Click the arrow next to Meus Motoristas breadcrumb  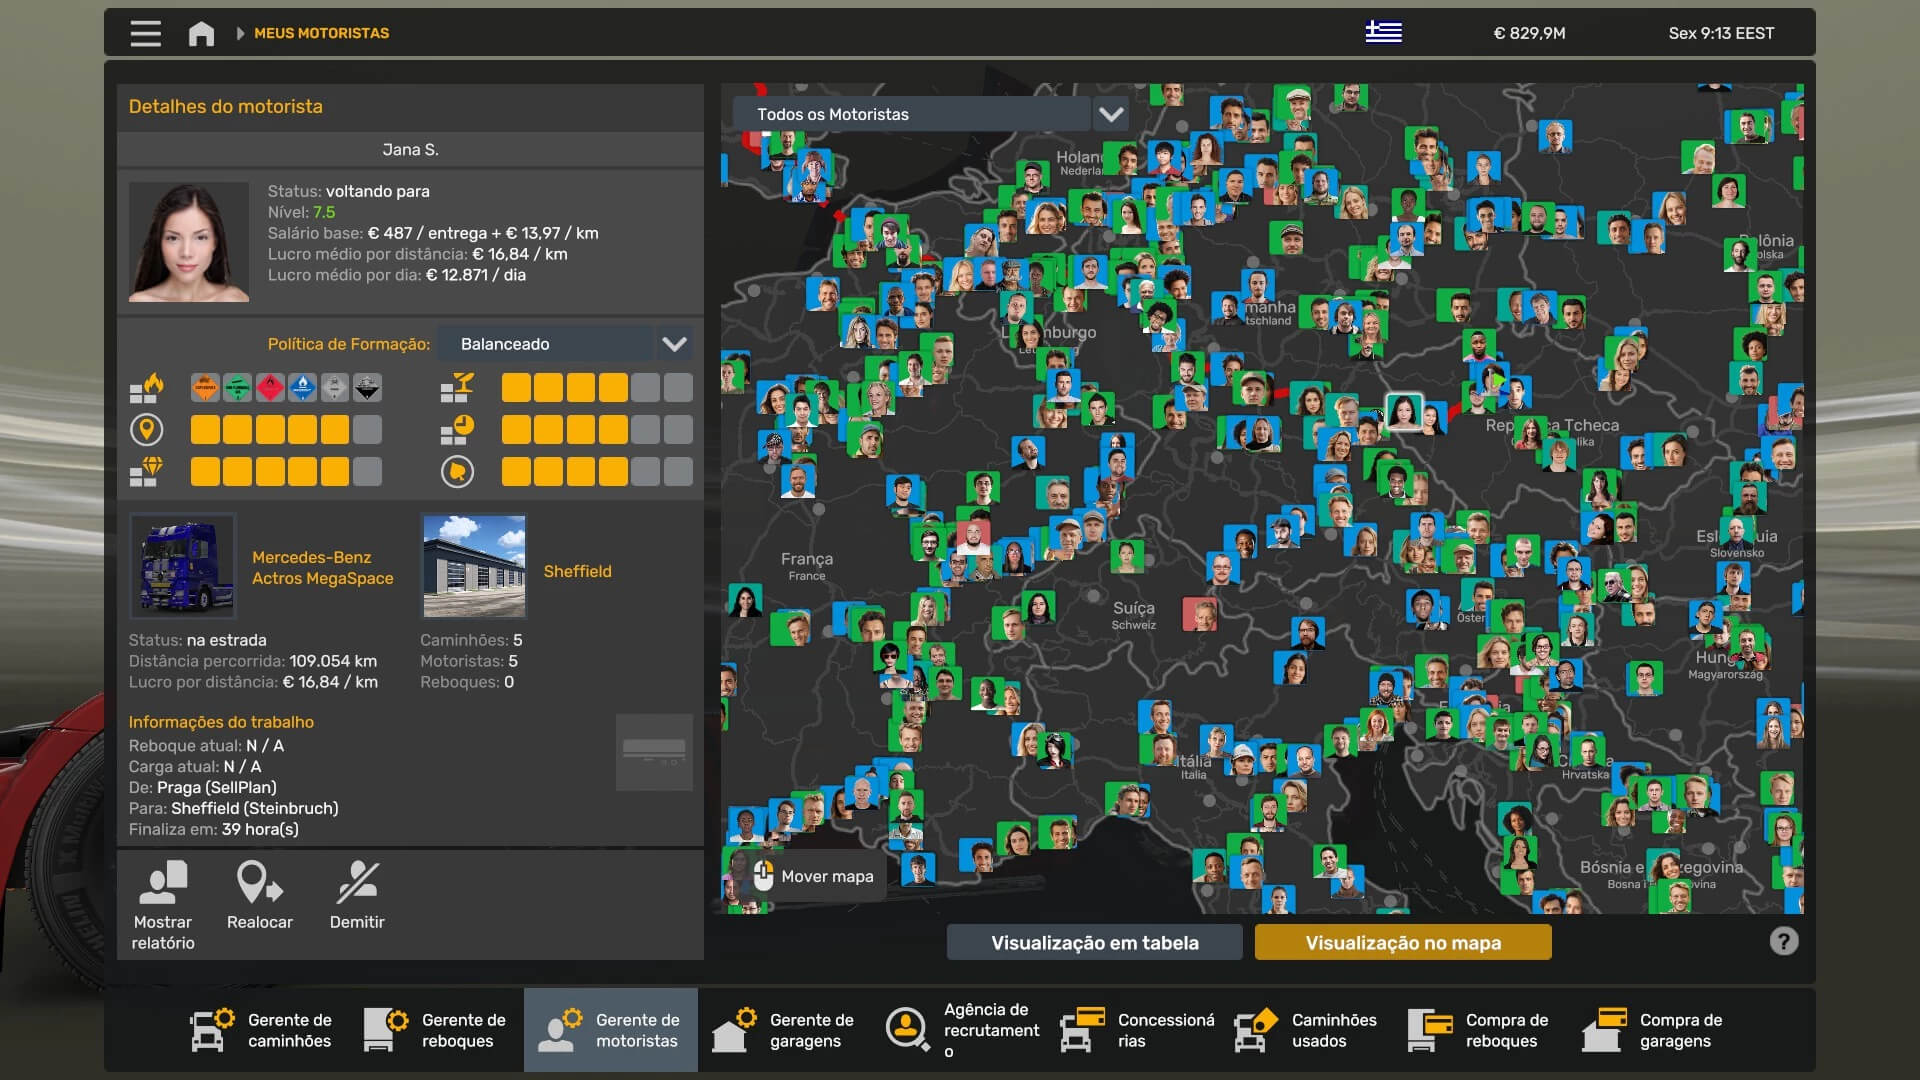tap(240, 33)
